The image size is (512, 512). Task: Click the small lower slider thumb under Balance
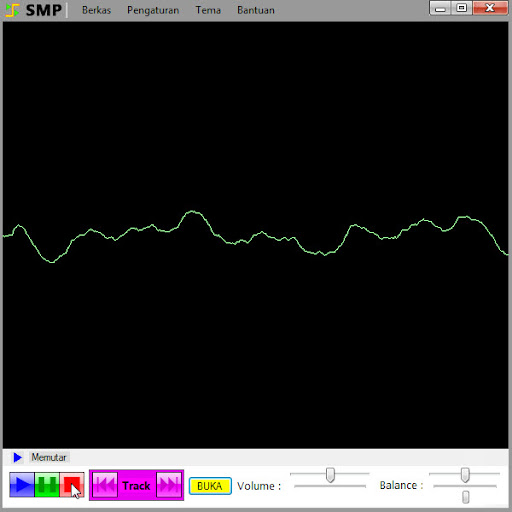(x=466, y=497)
